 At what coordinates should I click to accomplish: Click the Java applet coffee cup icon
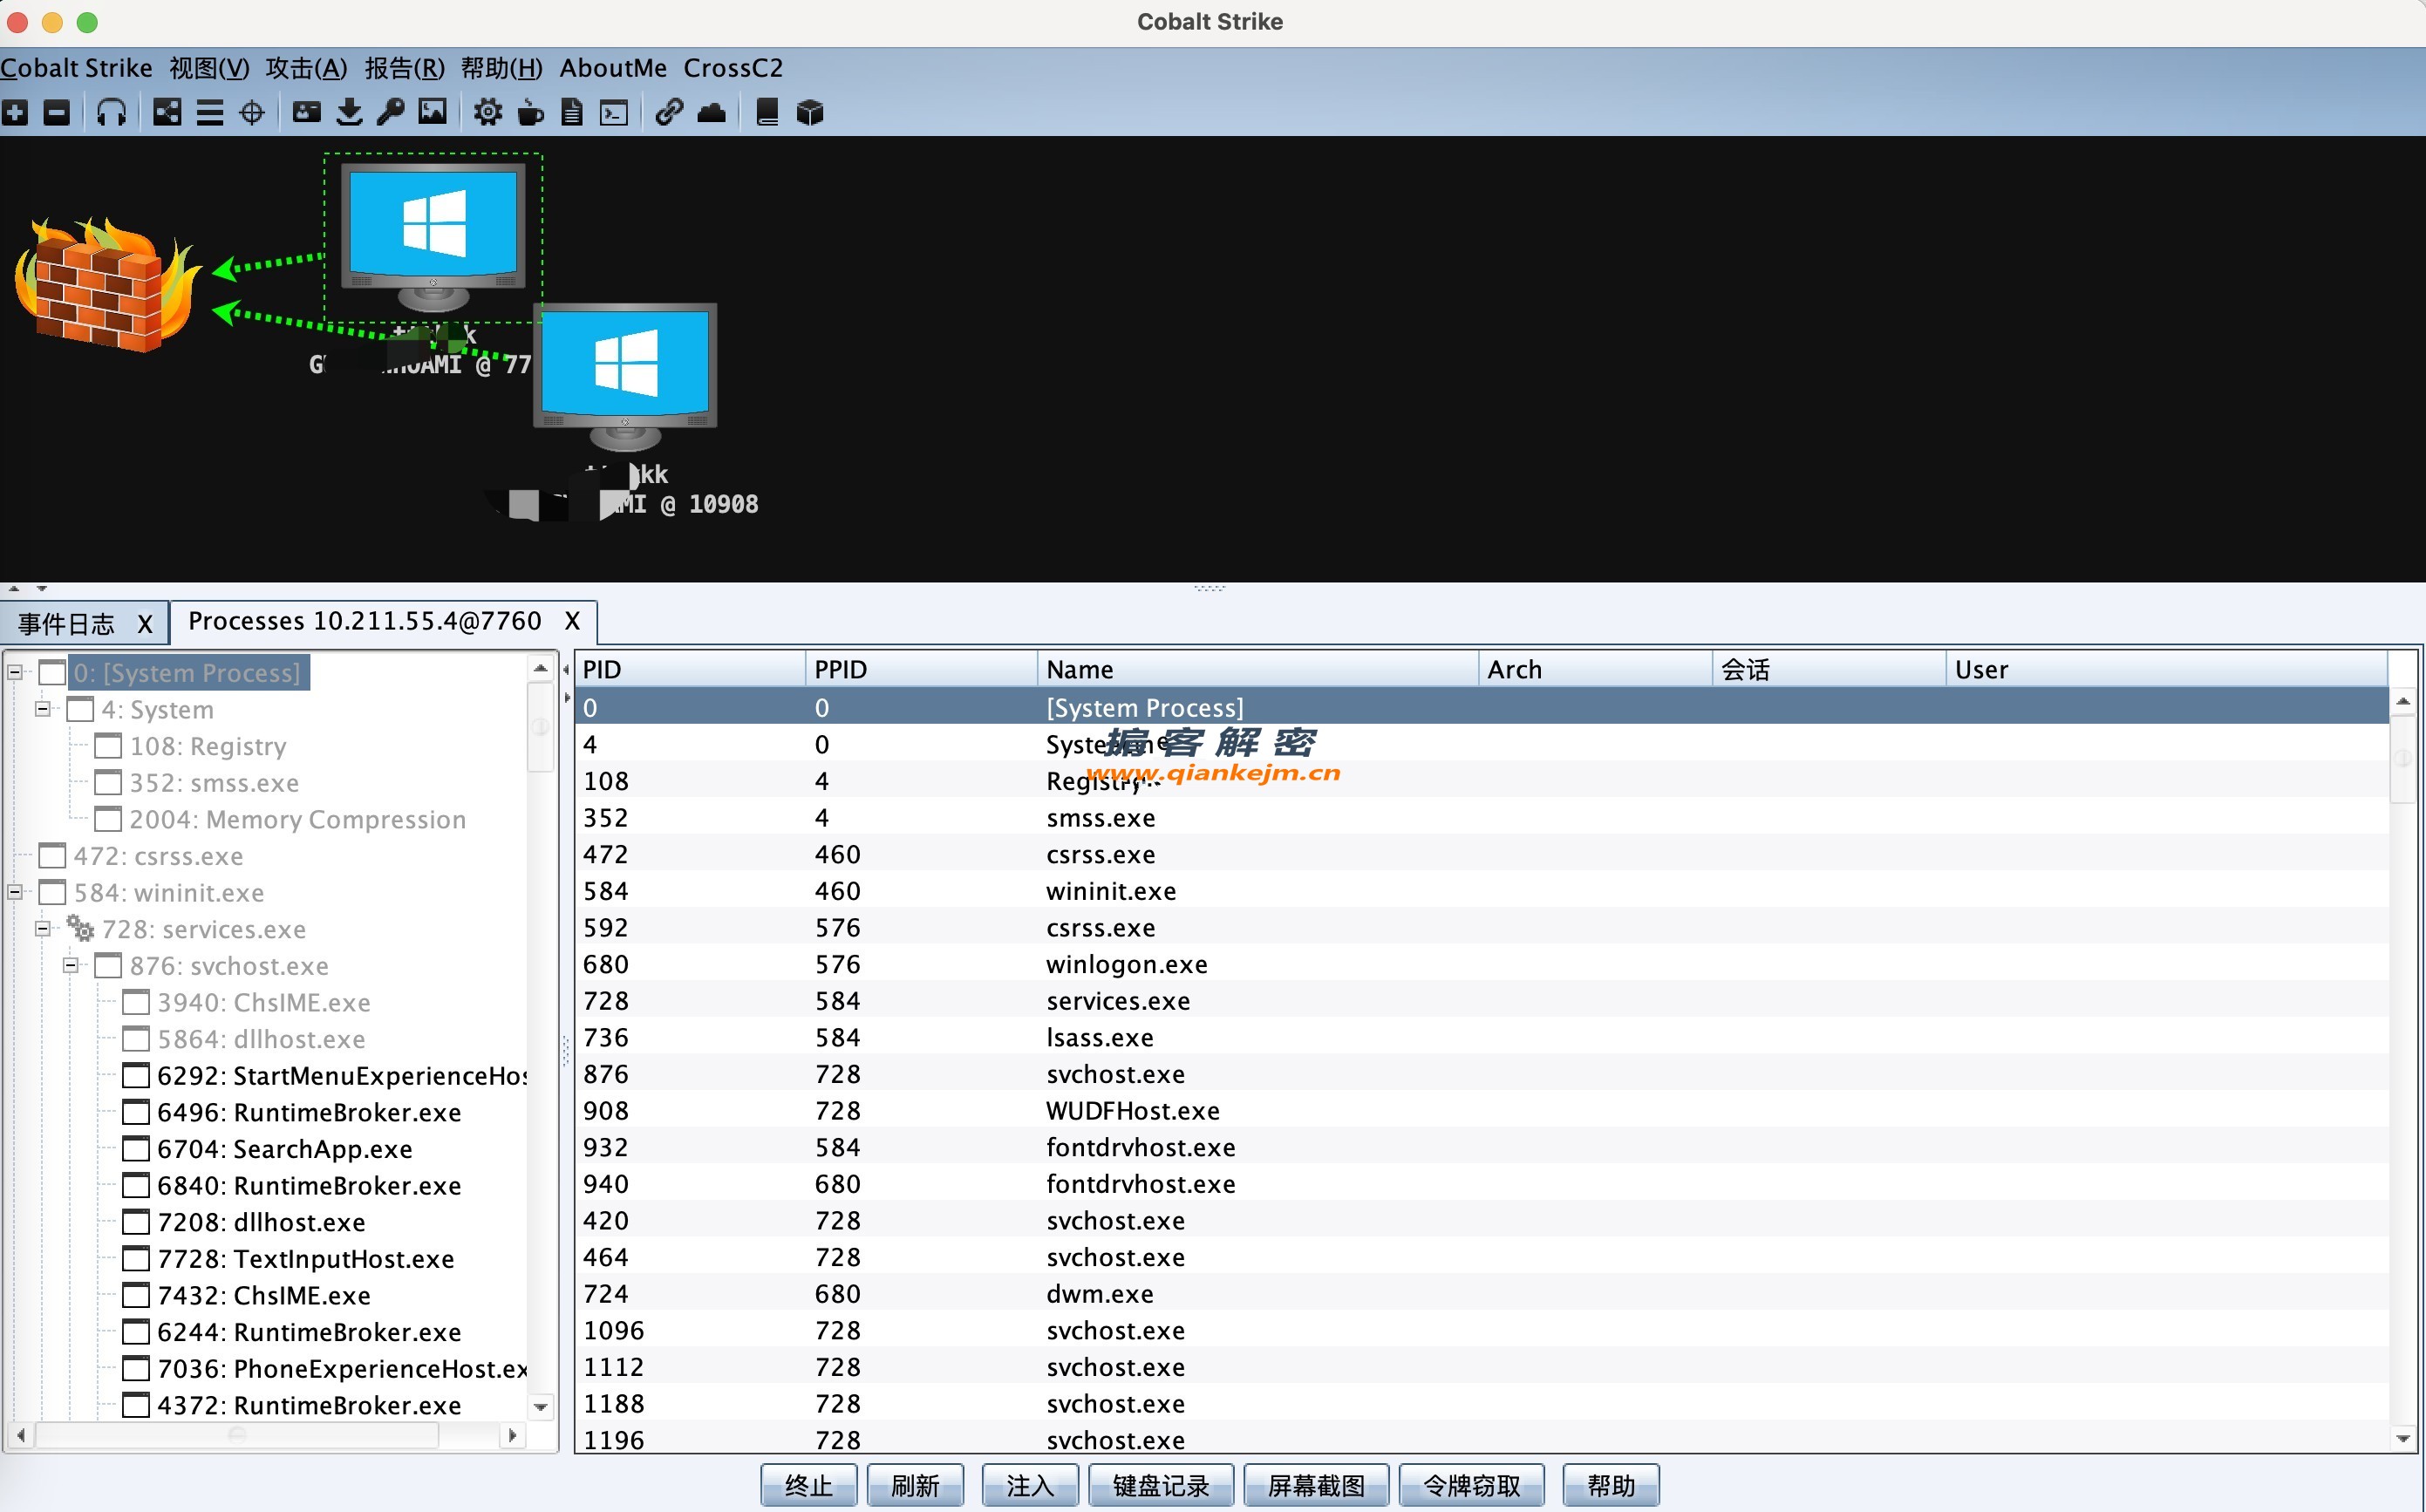[x=530, y=112]
